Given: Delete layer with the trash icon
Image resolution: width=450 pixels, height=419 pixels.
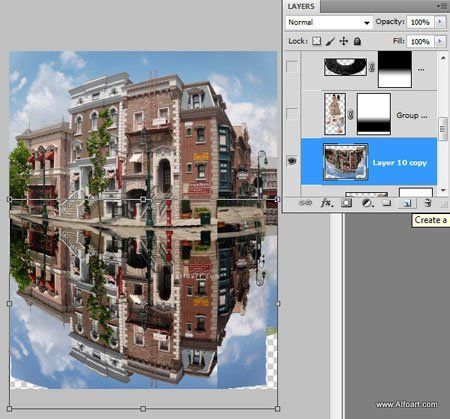Looking at the screenshot, I should (x=428, y=202).
